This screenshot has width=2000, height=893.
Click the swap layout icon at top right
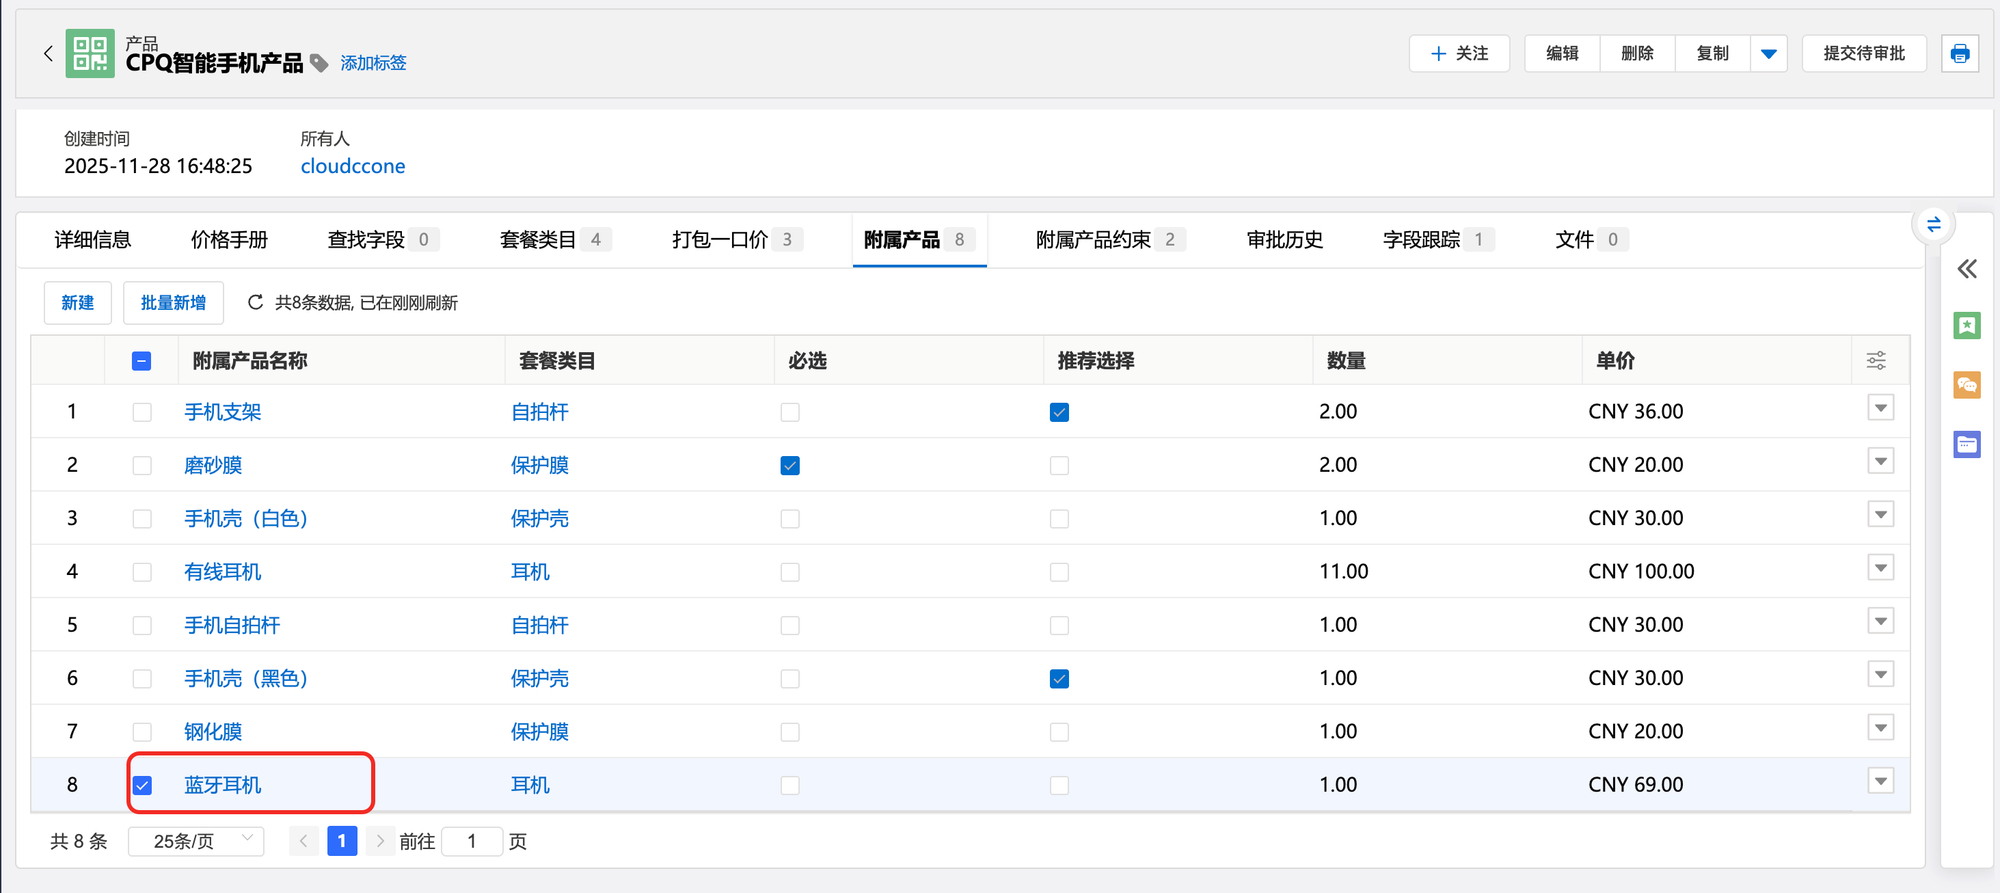(1933, 224)
